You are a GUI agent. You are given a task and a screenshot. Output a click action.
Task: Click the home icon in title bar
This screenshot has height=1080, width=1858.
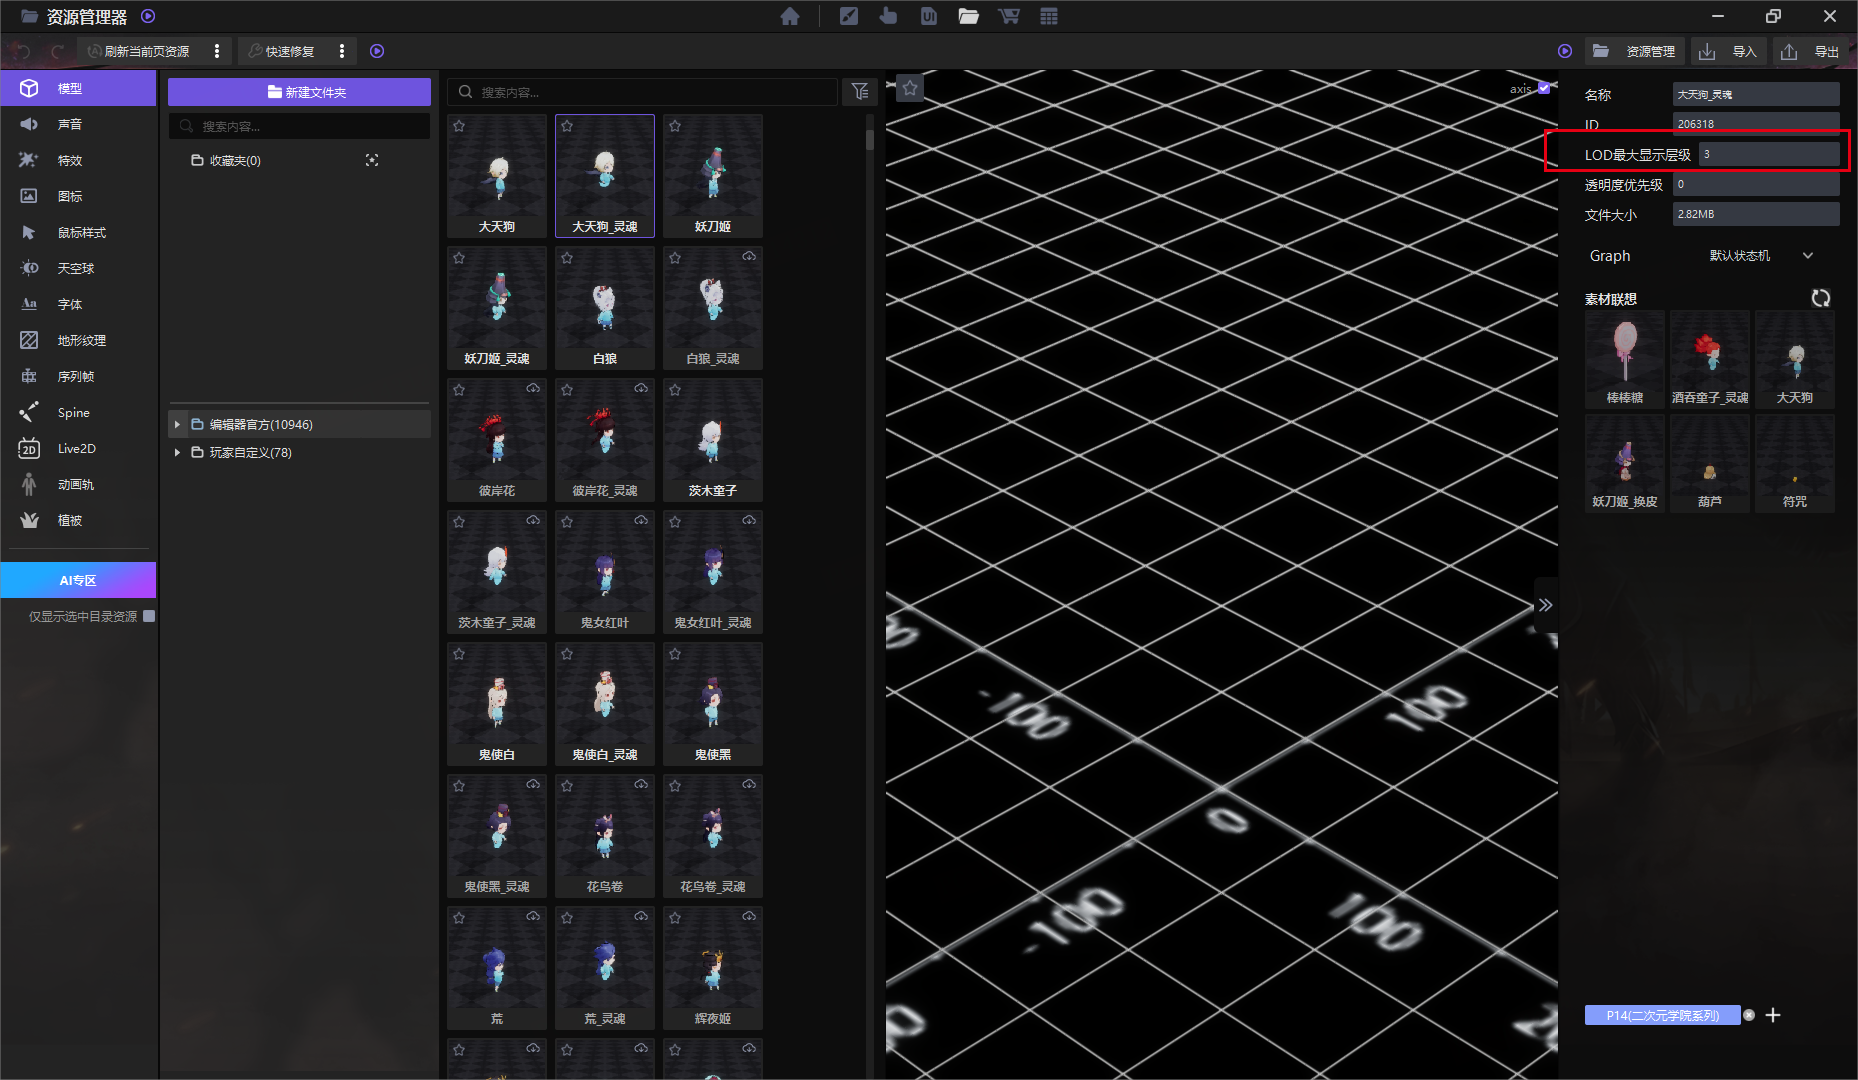coord(790,16)
